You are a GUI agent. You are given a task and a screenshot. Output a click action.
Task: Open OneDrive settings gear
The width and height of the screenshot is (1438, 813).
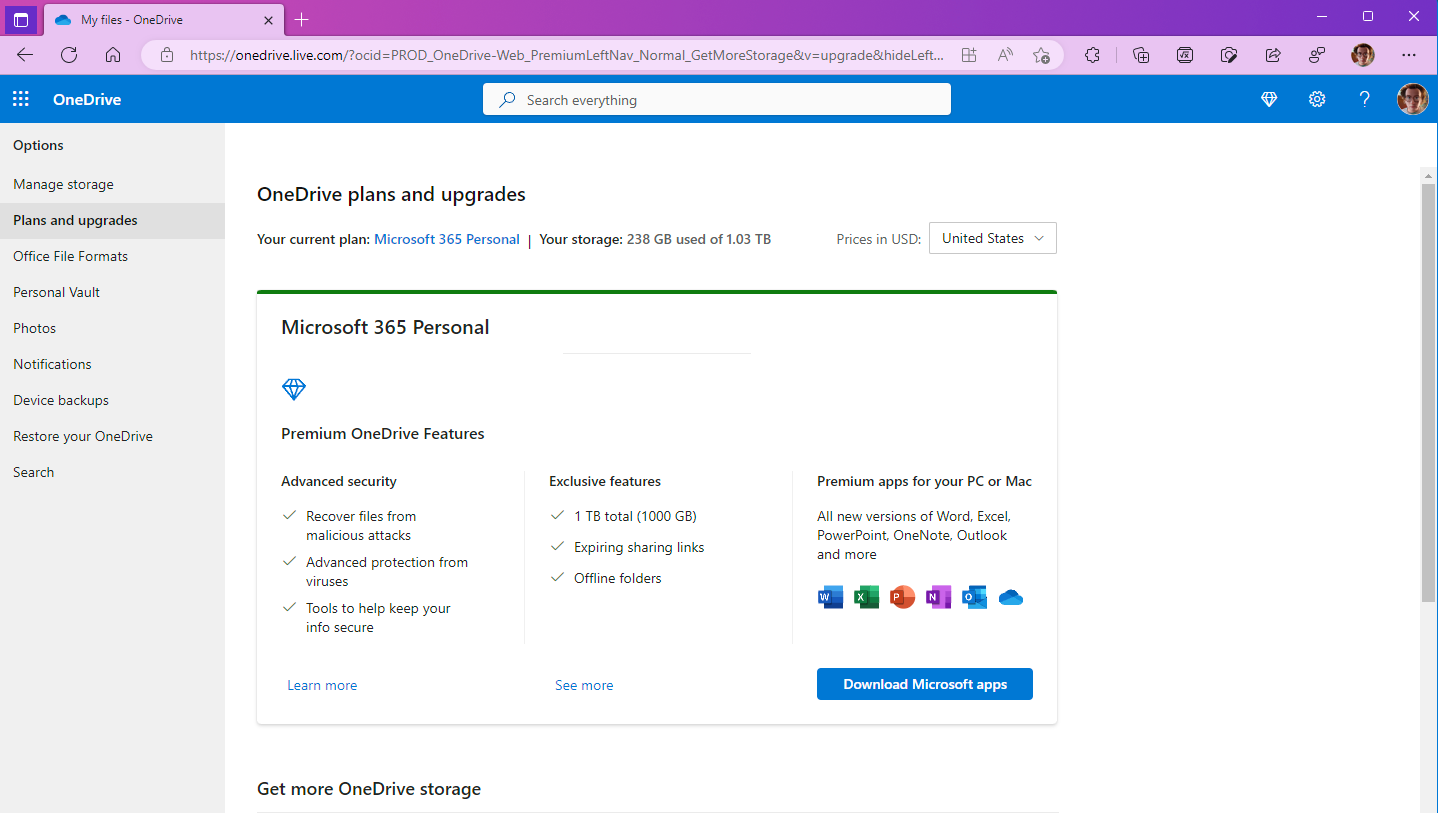[x=1317, y=99]
